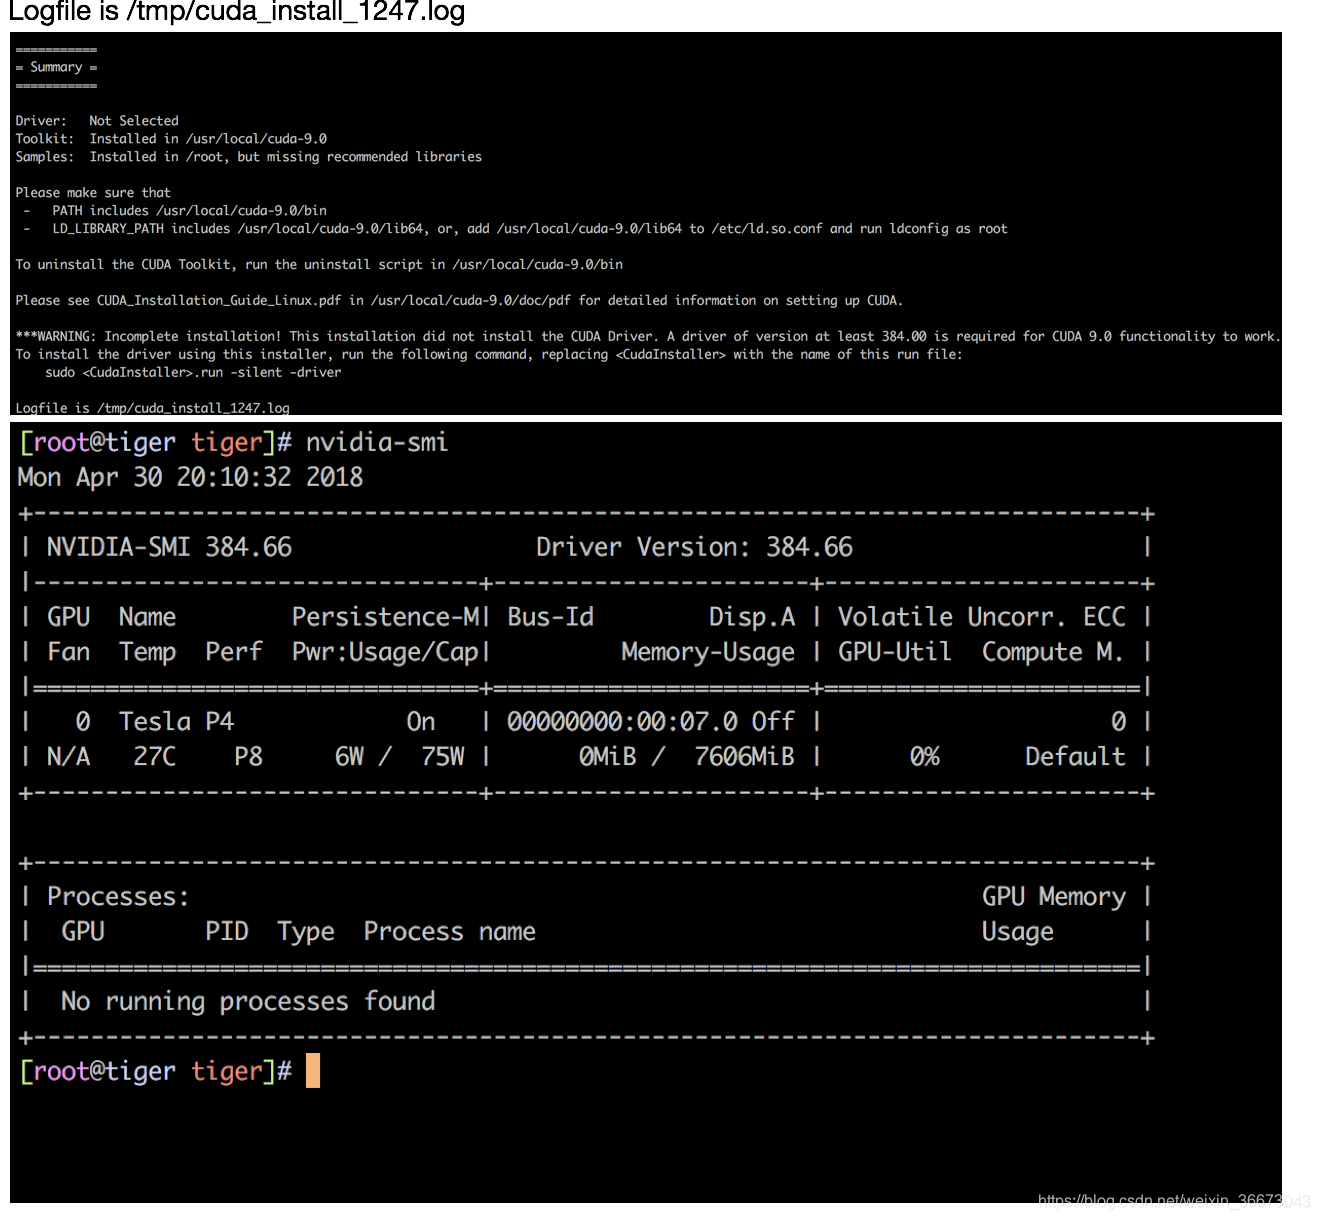The image size is (1320, 1220).
Task: Click 'Driver Version: 384.66' text
Action: click(694, 547)
